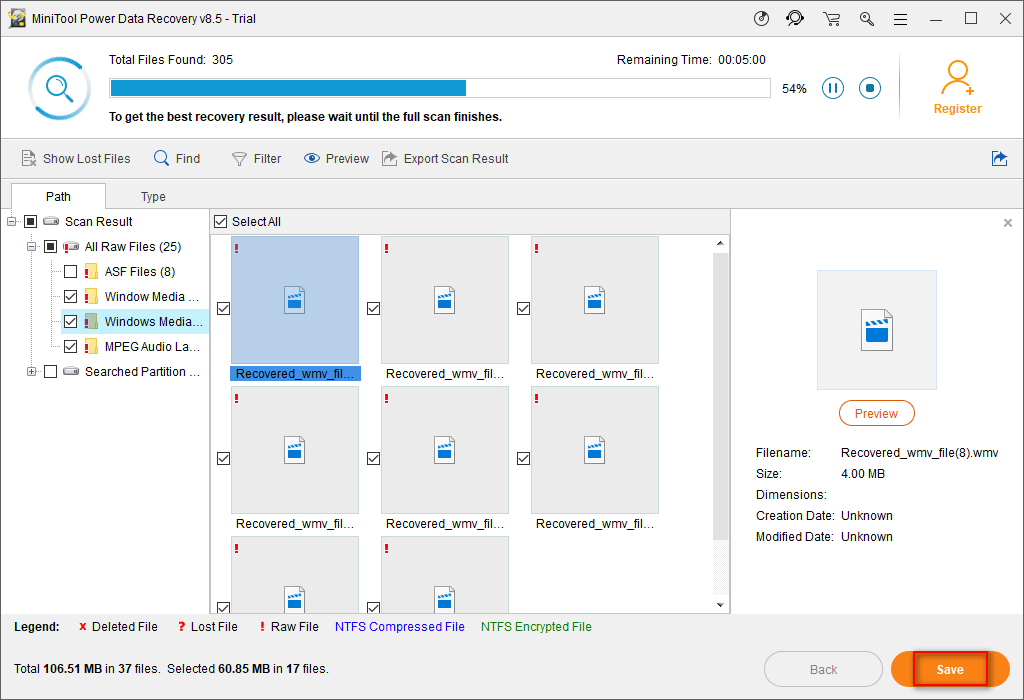Image resolution: width=1024 pixels, height=700 pixels.
Task: Check the Searched Partition checkbox
Action: (x=50, y=372)
